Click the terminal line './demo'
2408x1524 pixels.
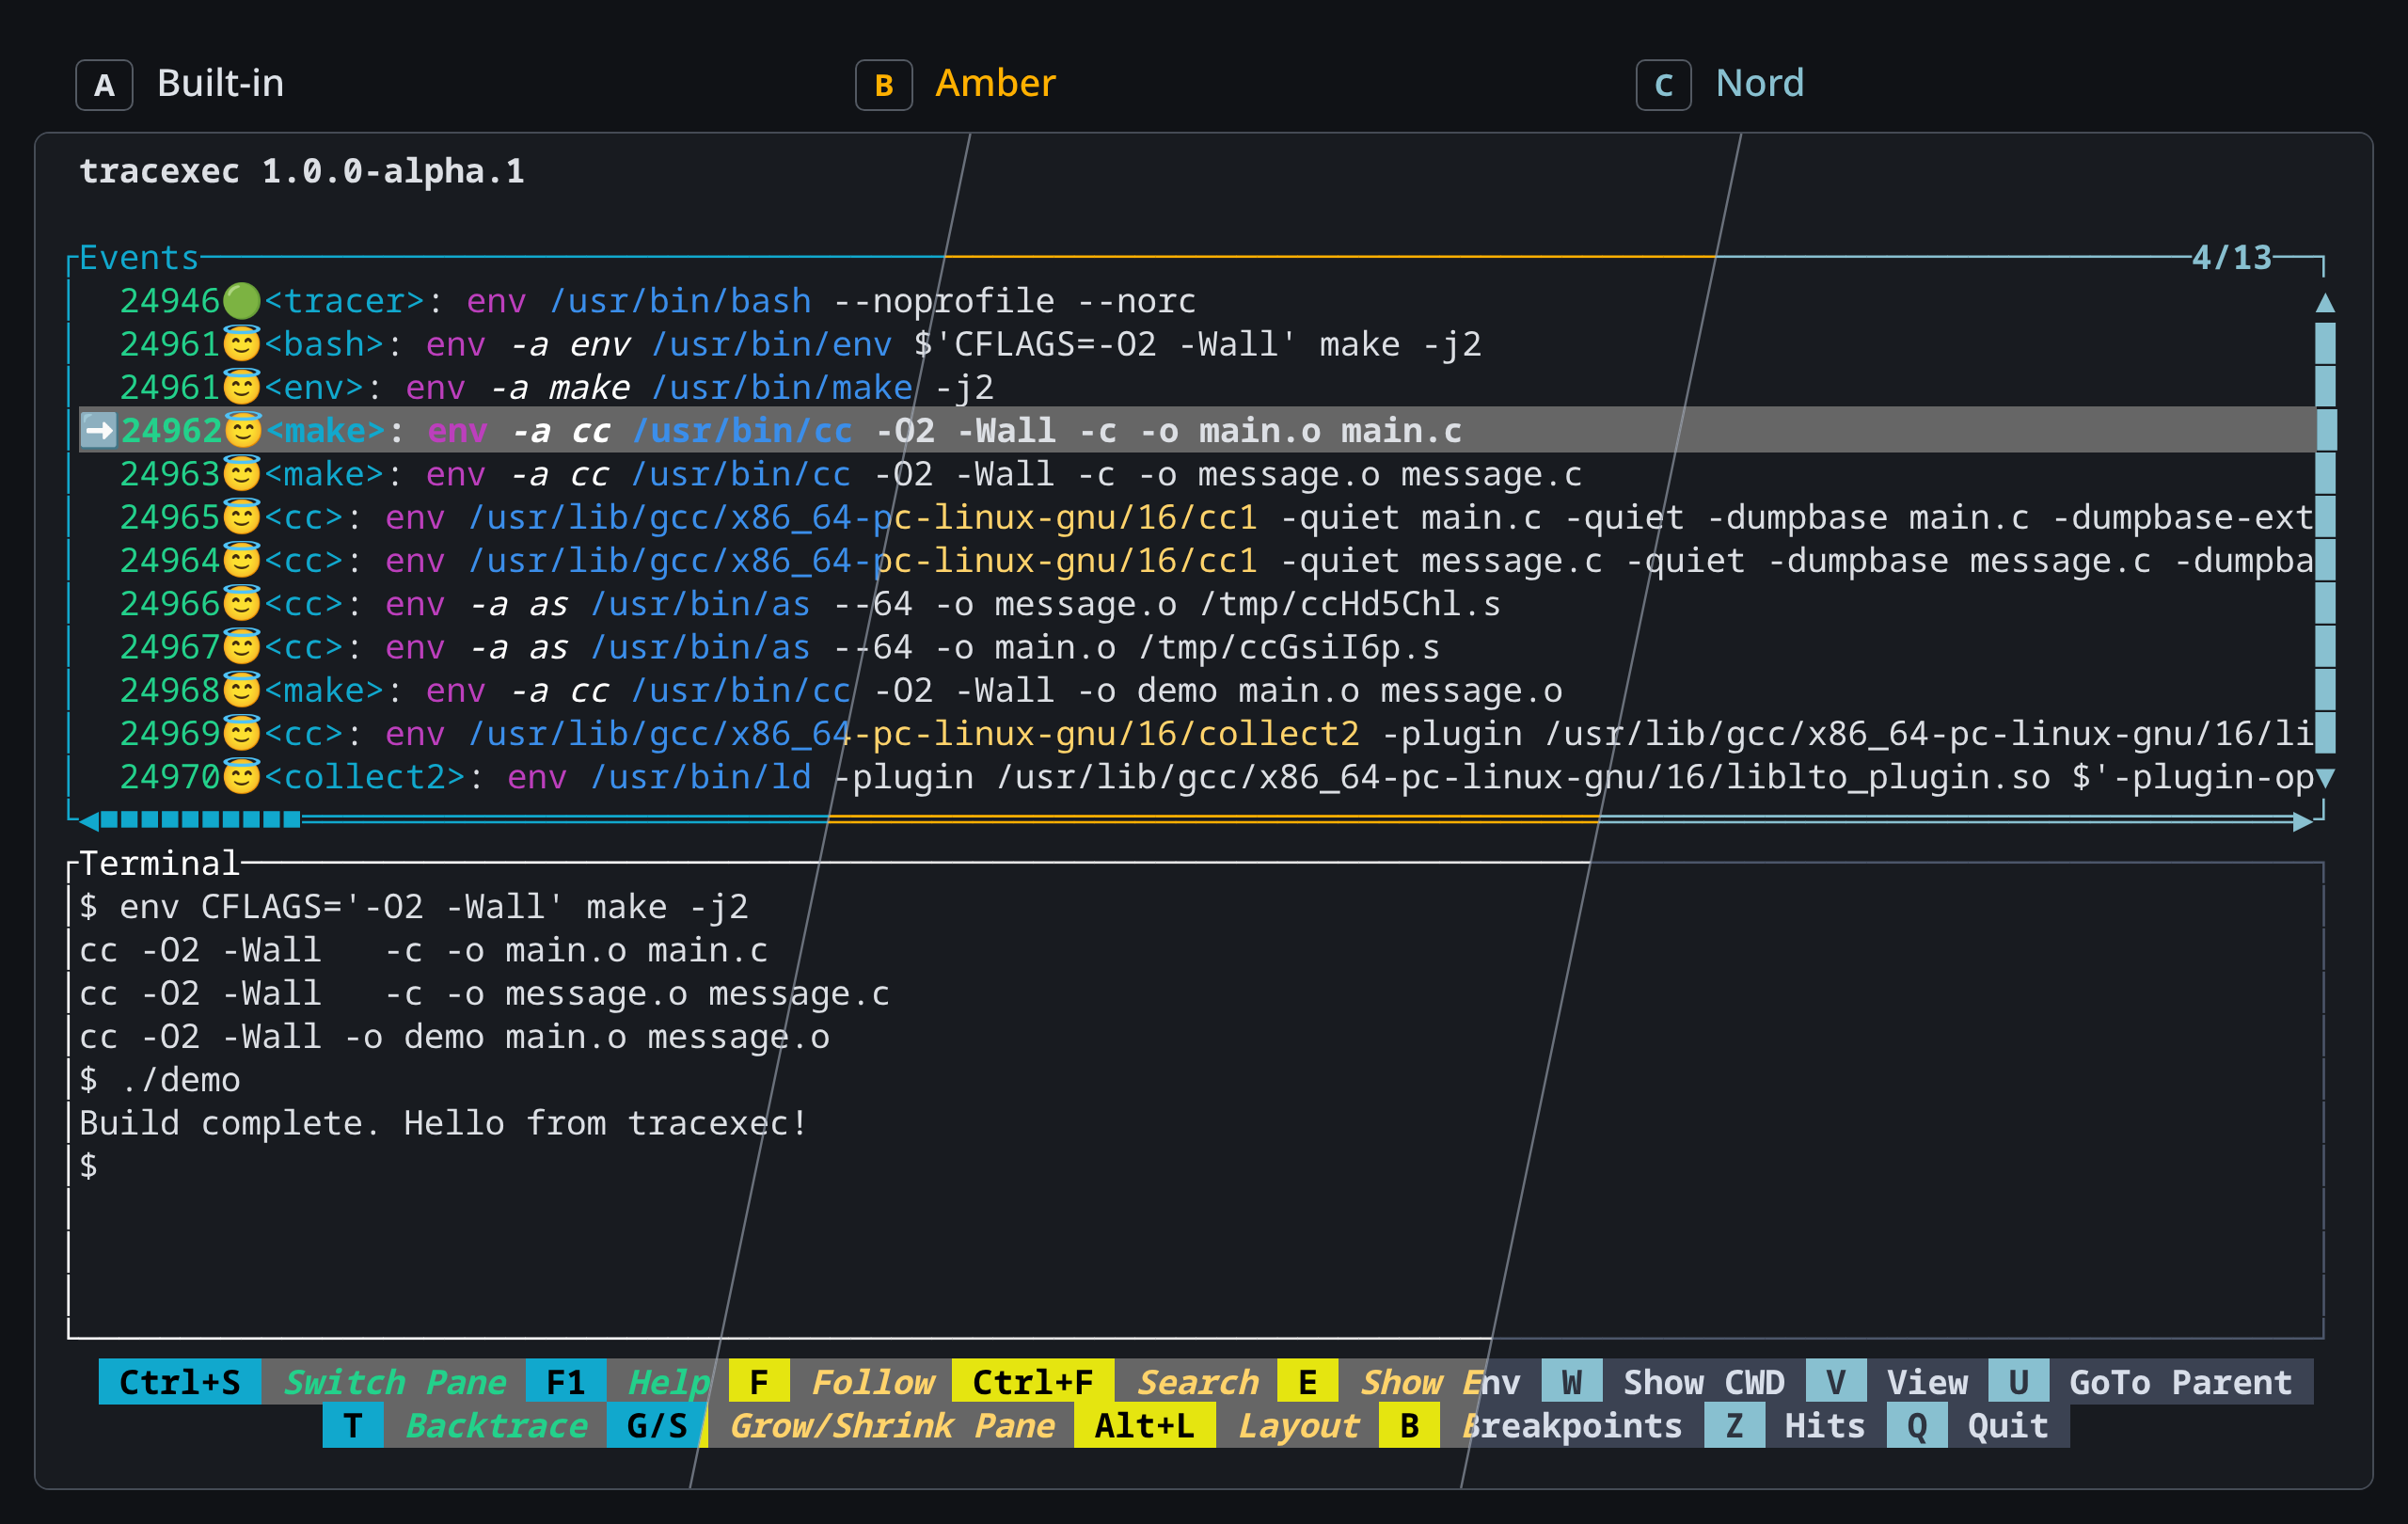[x=160, y=1080]
